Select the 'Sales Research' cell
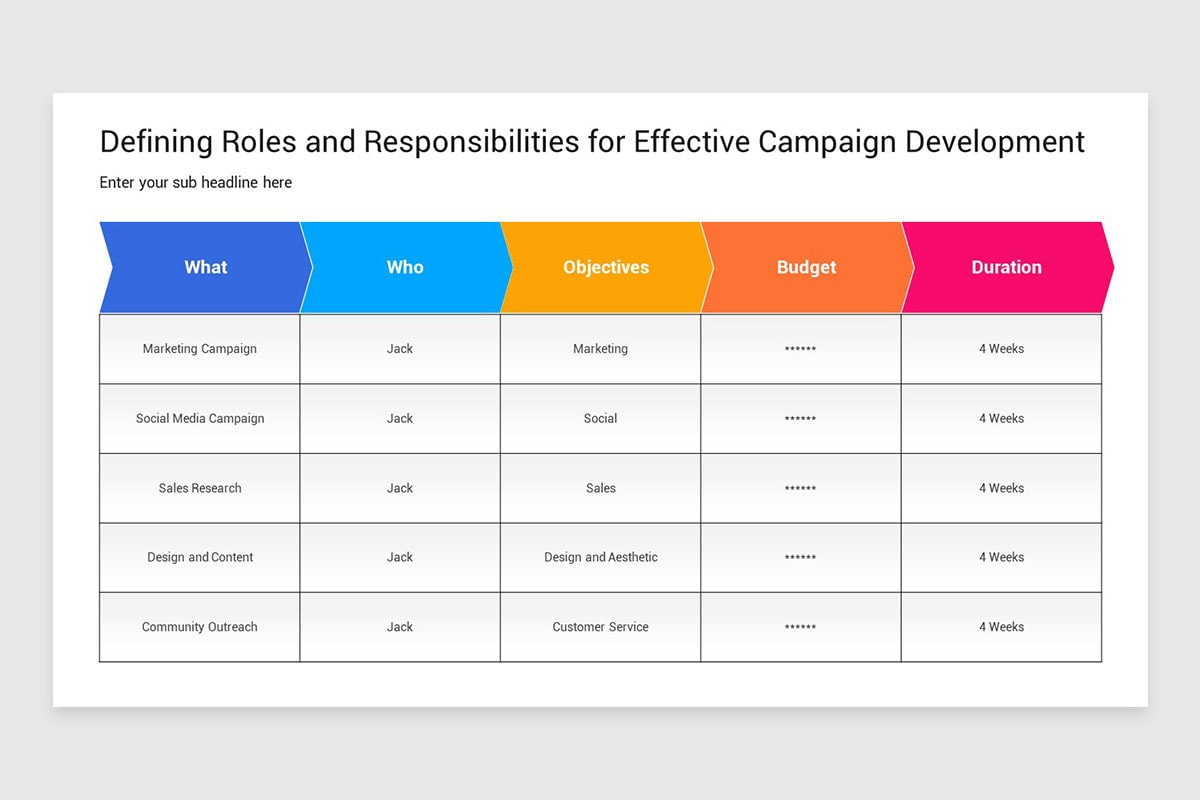The image size is (1200, 800). pyautogui.click(x=199, y=488)
